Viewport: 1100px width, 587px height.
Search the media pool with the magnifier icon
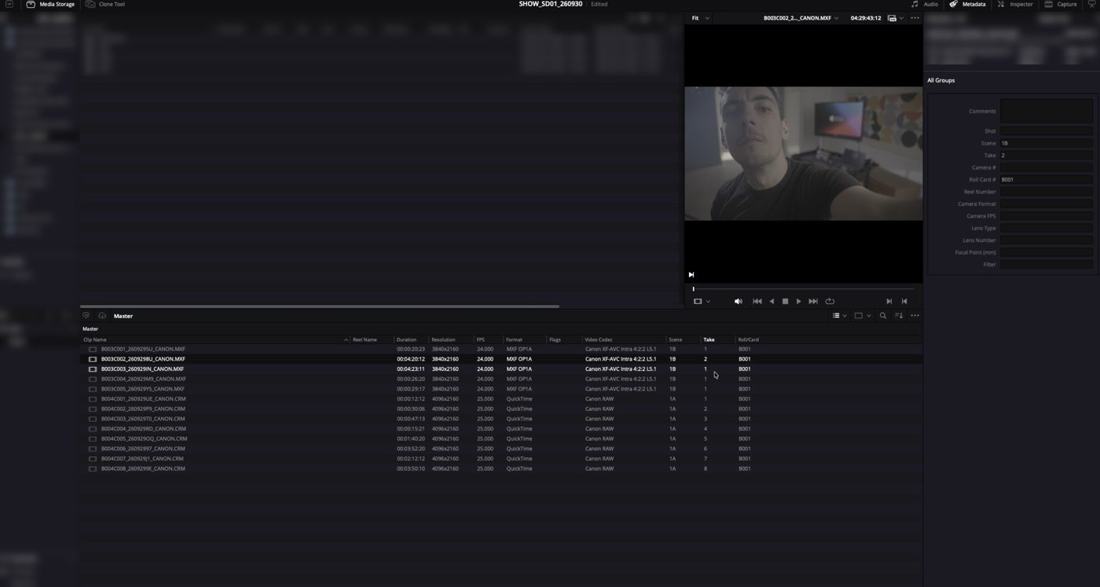pyautogui.click(x=883, y=316)
